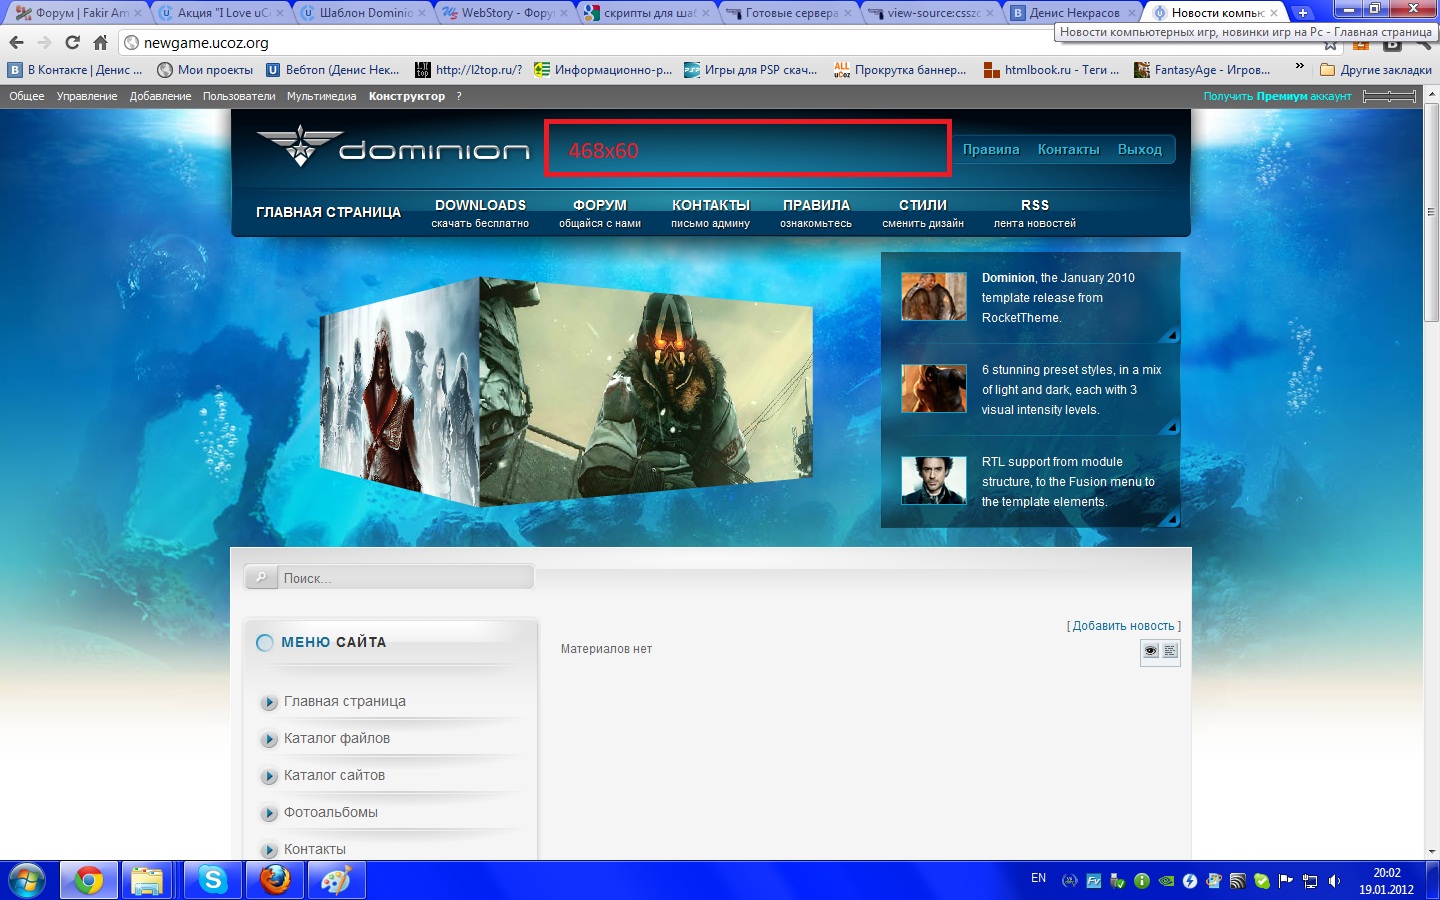Open the Другие закладки bookmarks folder
This screenshot has height=900, width=1440.
[1375, 70]
